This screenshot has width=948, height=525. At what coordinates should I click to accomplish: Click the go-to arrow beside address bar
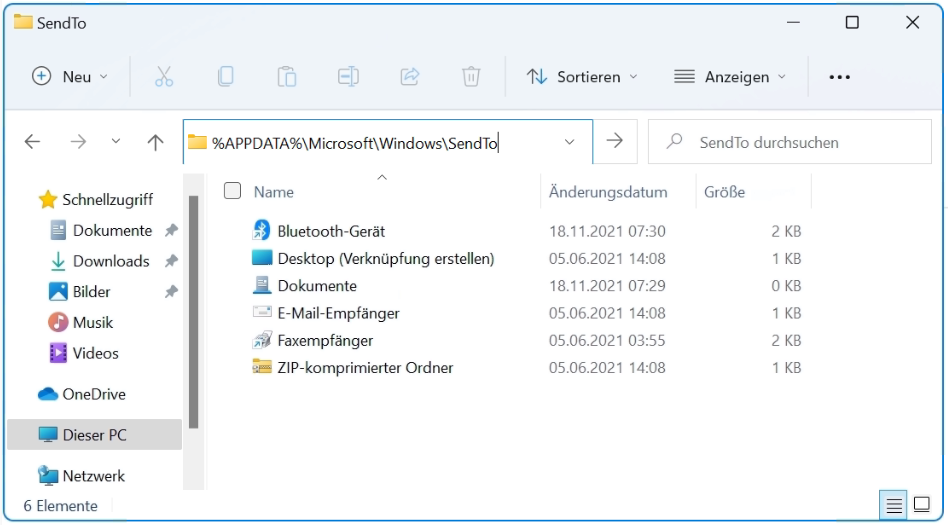pyautogui.click(x=615, y=142)
